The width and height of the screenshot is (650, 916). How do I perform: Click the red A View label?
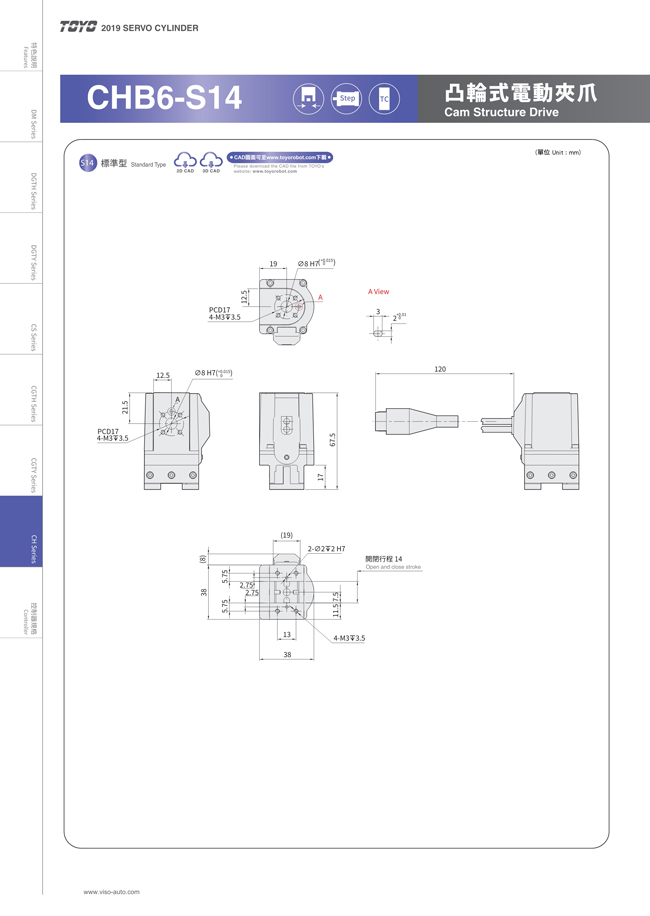coord(378,292)
